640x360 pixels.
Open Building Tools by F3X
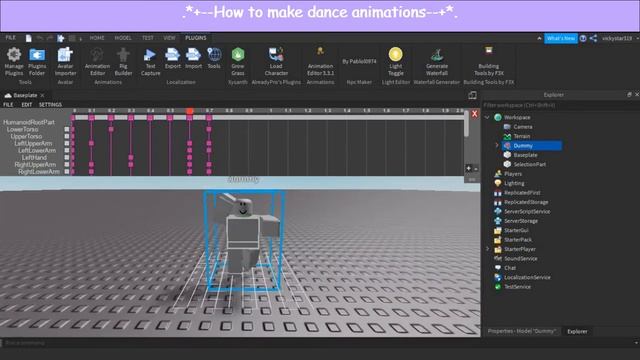click(489, 62)
